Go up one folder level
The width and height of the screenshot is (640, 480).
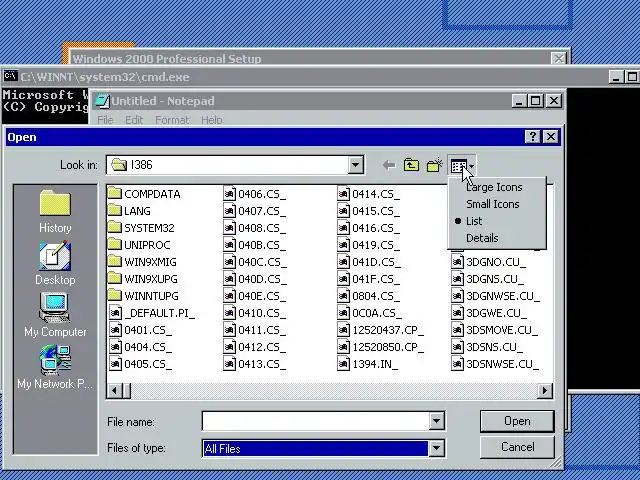point(411,165)
